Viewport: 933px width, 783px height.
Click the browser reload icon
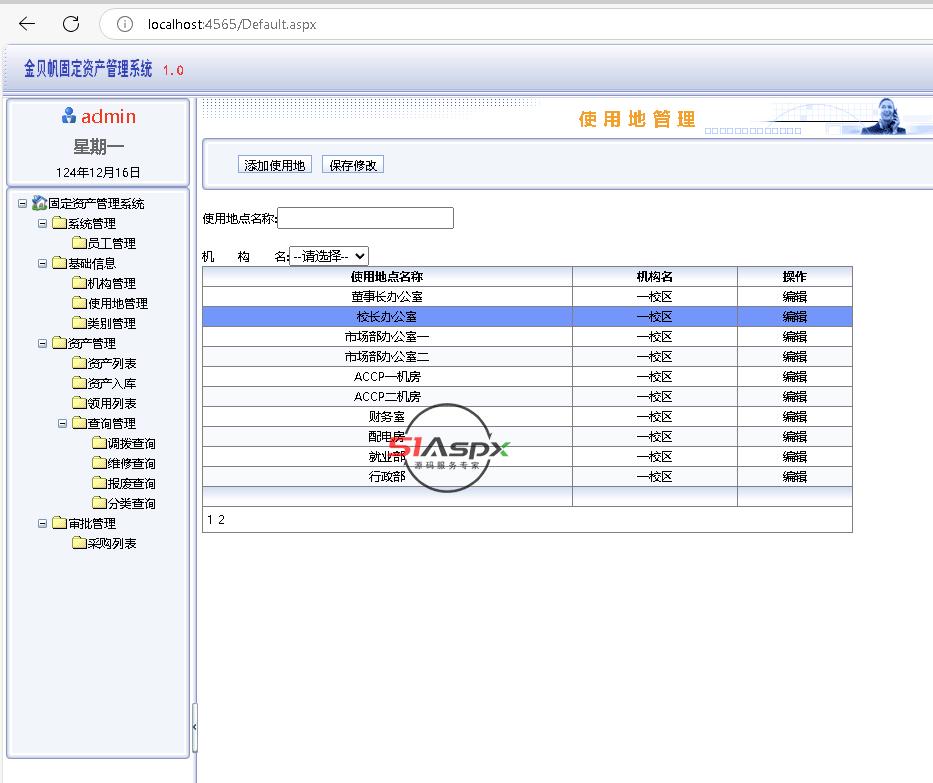[x=71, y=24]
